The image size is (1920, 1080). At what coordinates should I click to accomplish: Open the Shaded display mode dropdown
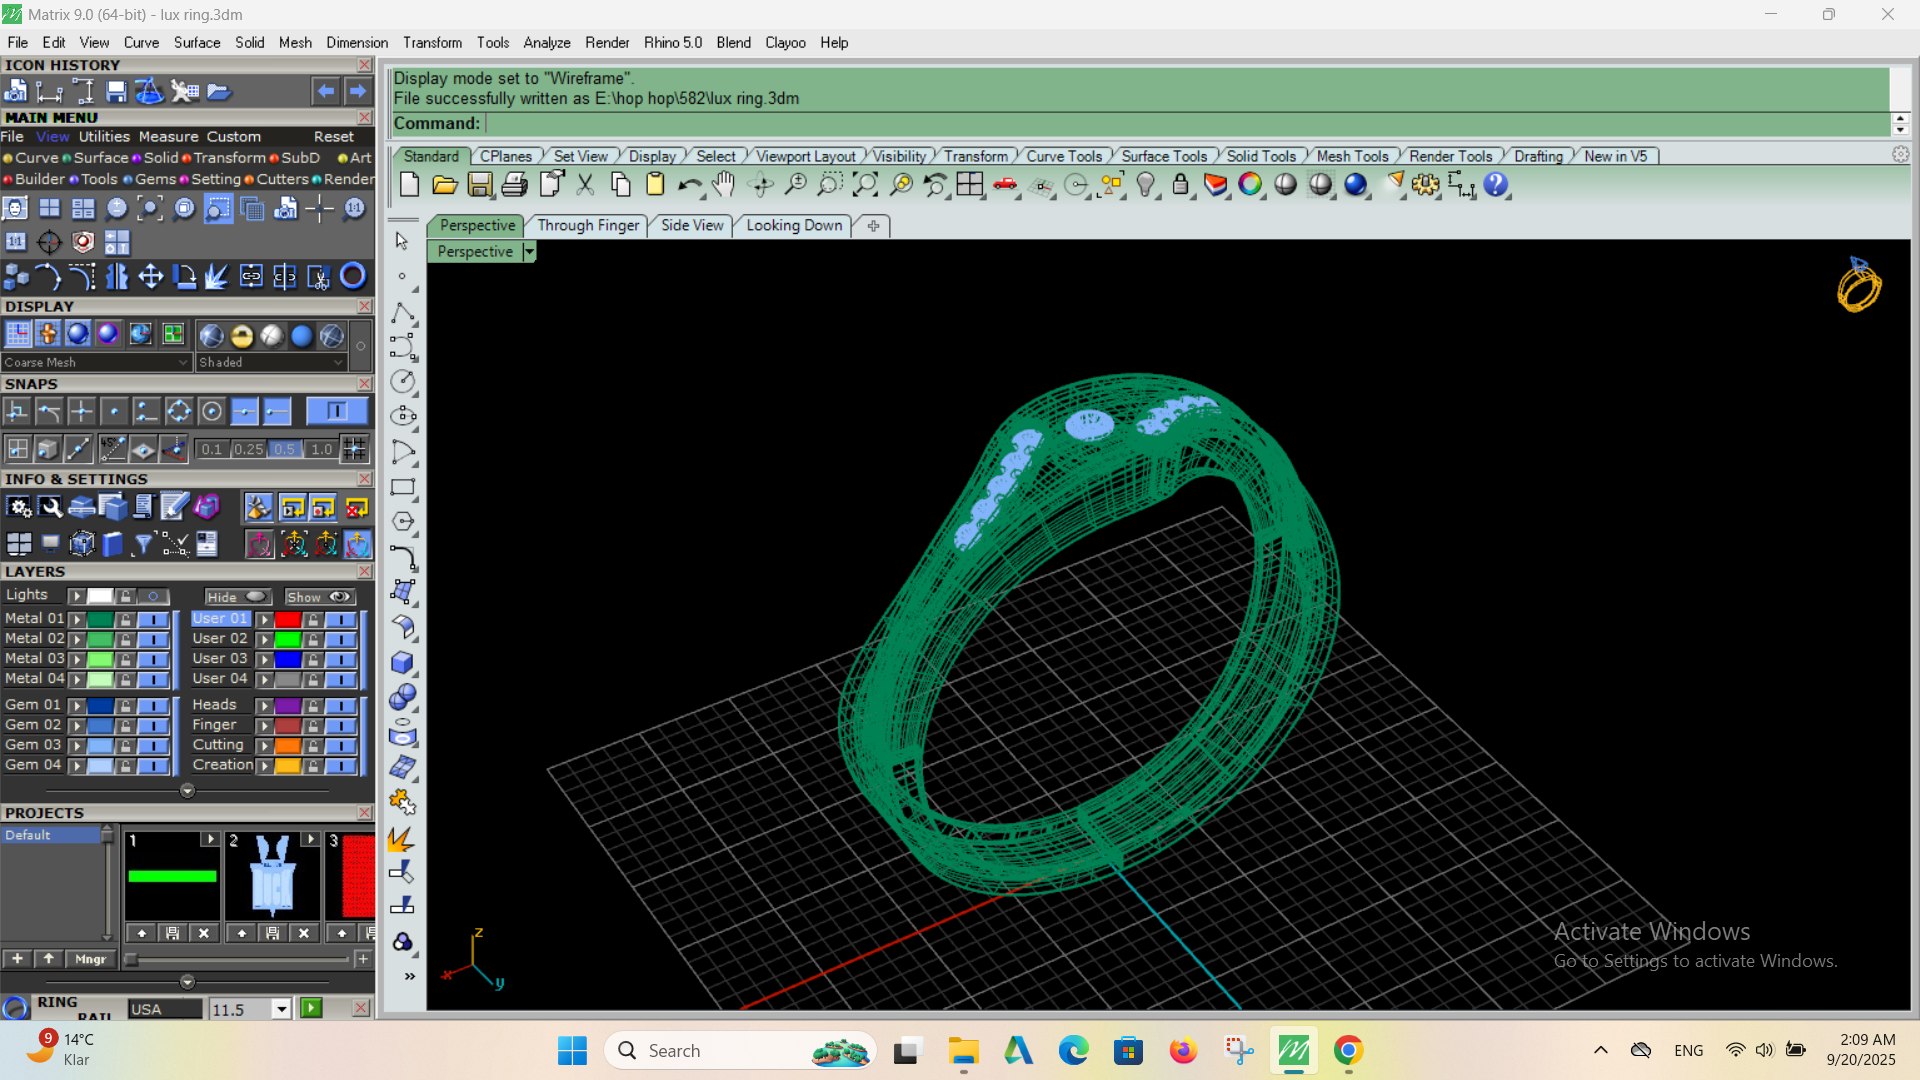click(272, 362)
